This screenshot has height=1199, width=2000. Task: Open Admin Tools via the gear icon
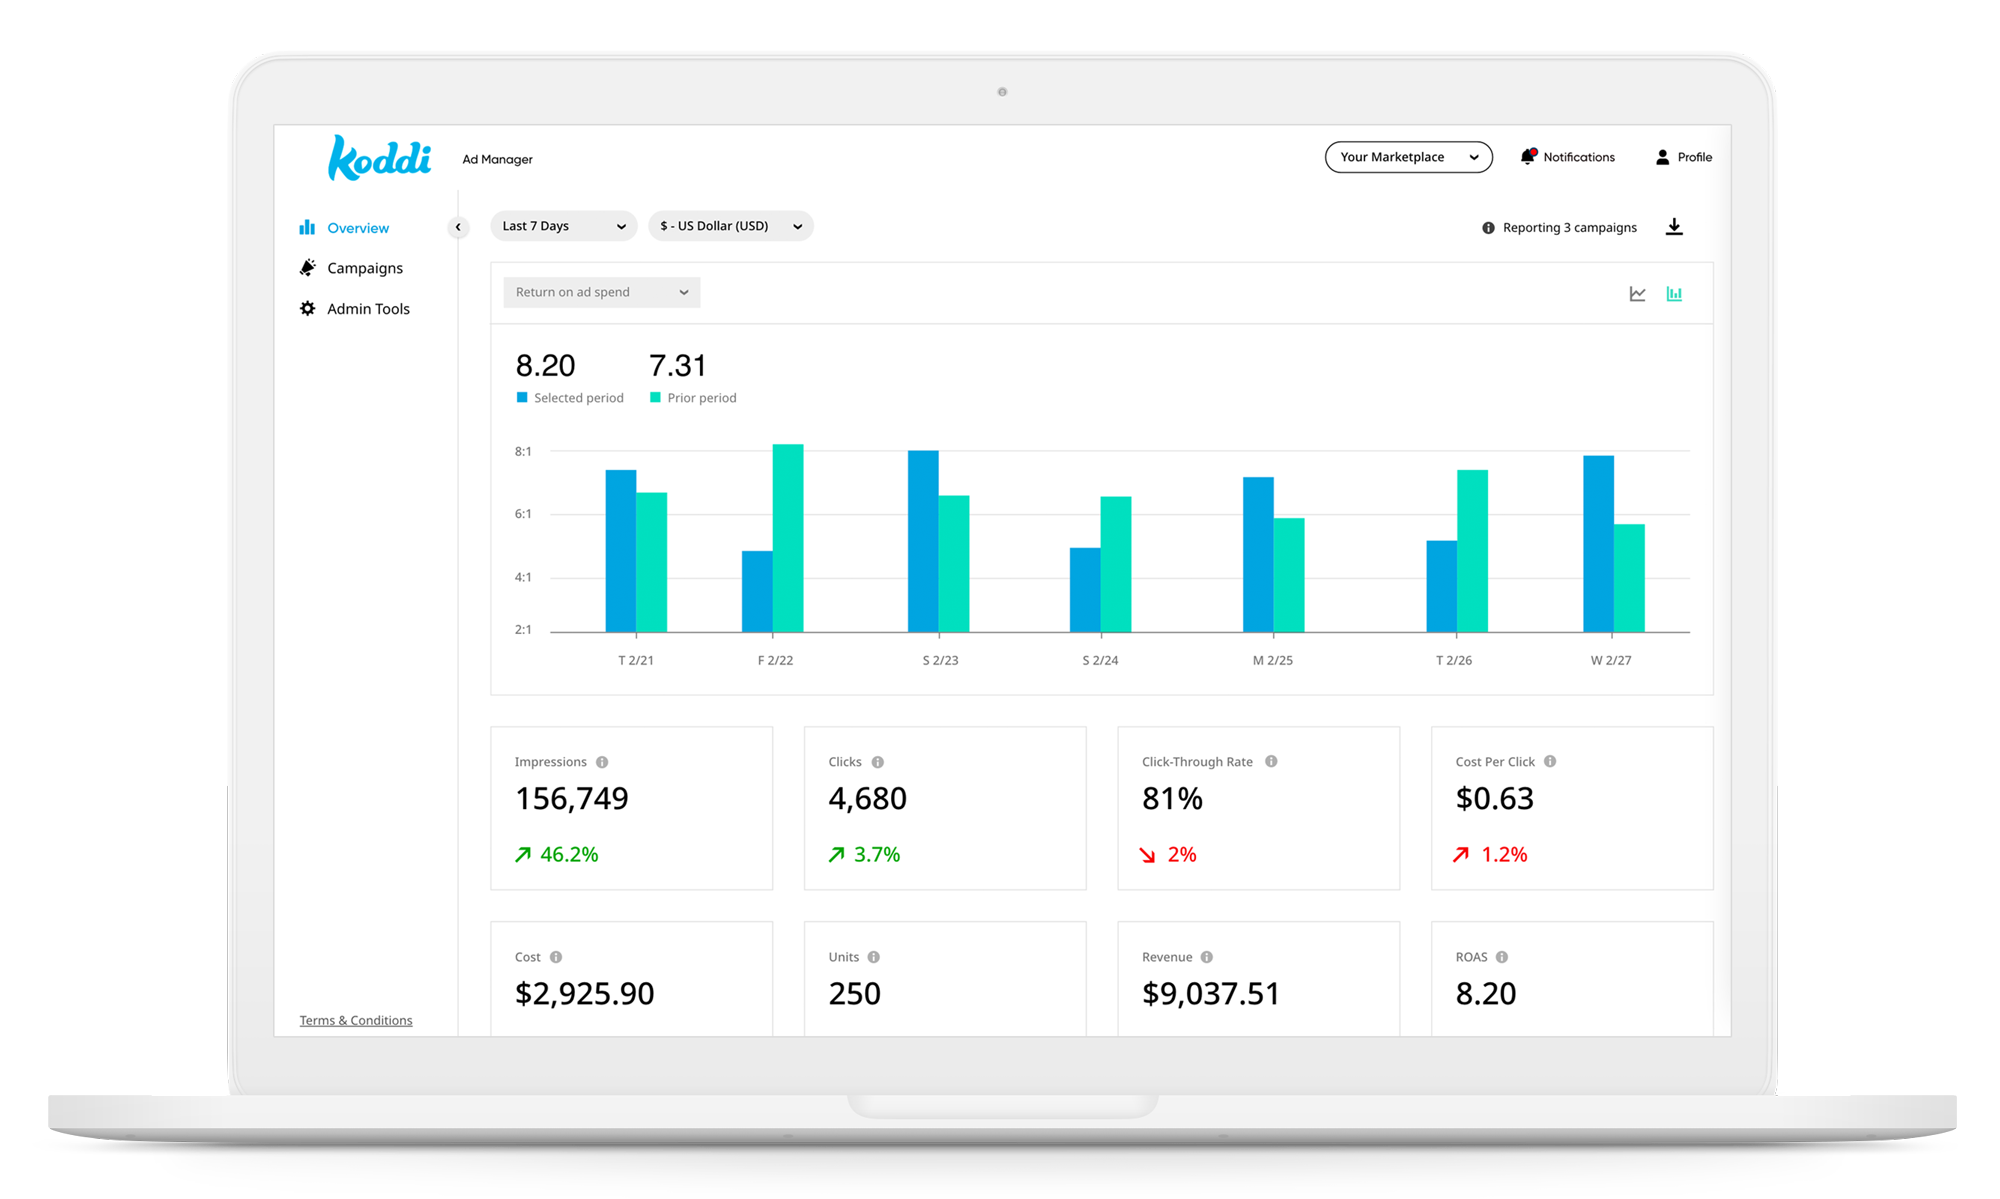(307, 308)
